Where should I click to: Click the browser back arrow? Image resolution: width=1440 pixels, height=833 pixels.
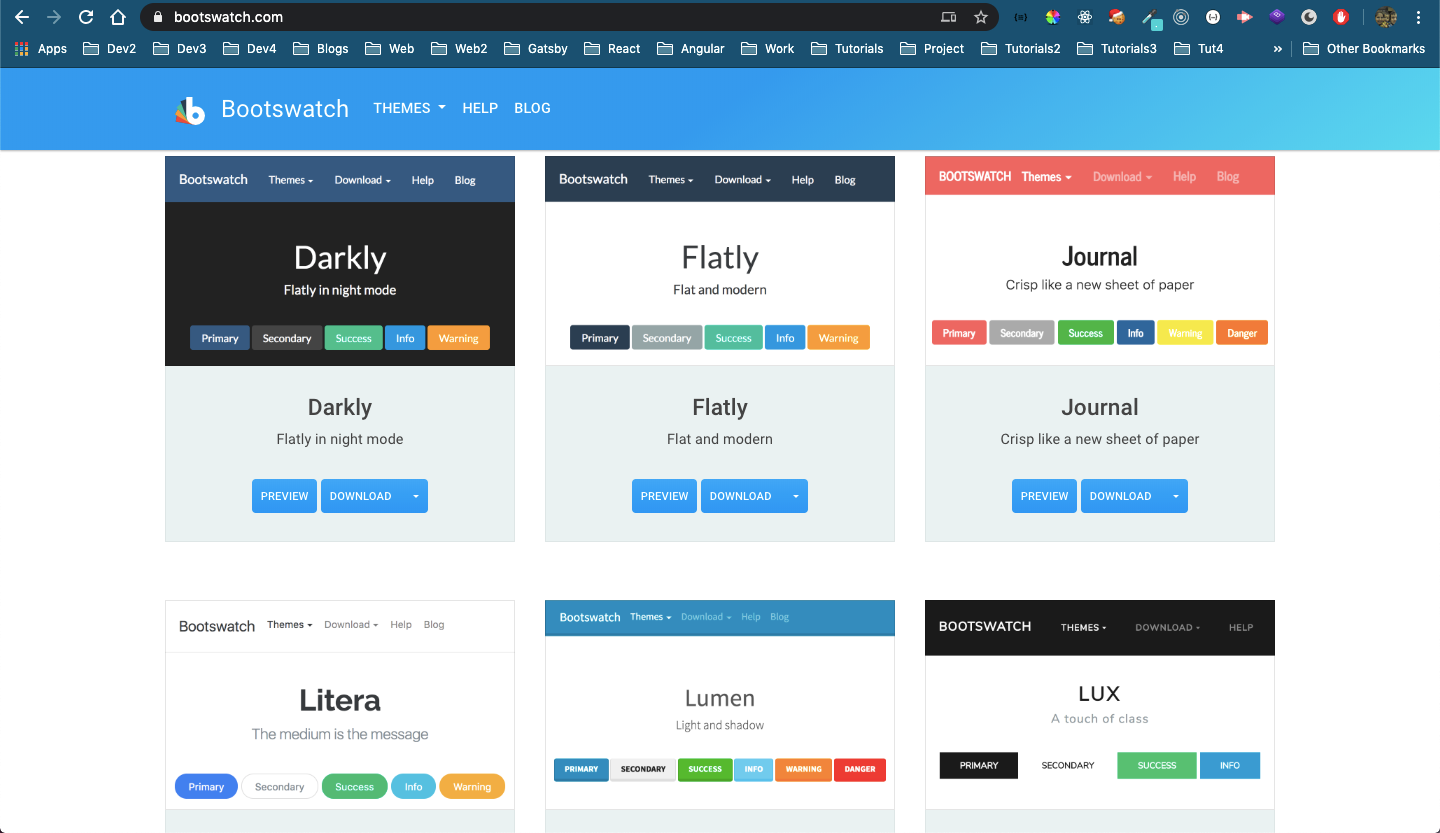pyautogui.click(x=22, y=17)
